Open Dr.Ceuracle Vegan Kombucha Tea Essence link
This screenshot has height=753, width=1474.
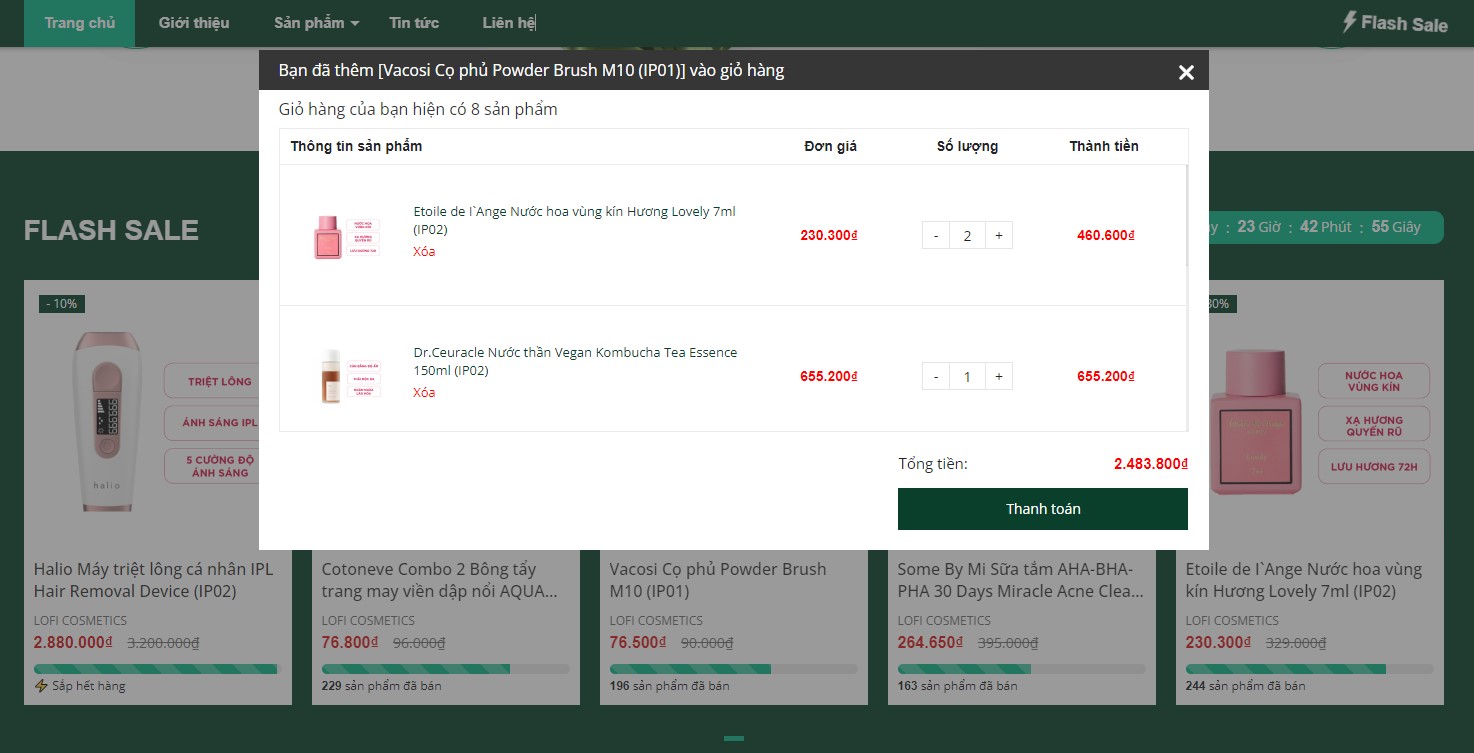coord(575,361)
